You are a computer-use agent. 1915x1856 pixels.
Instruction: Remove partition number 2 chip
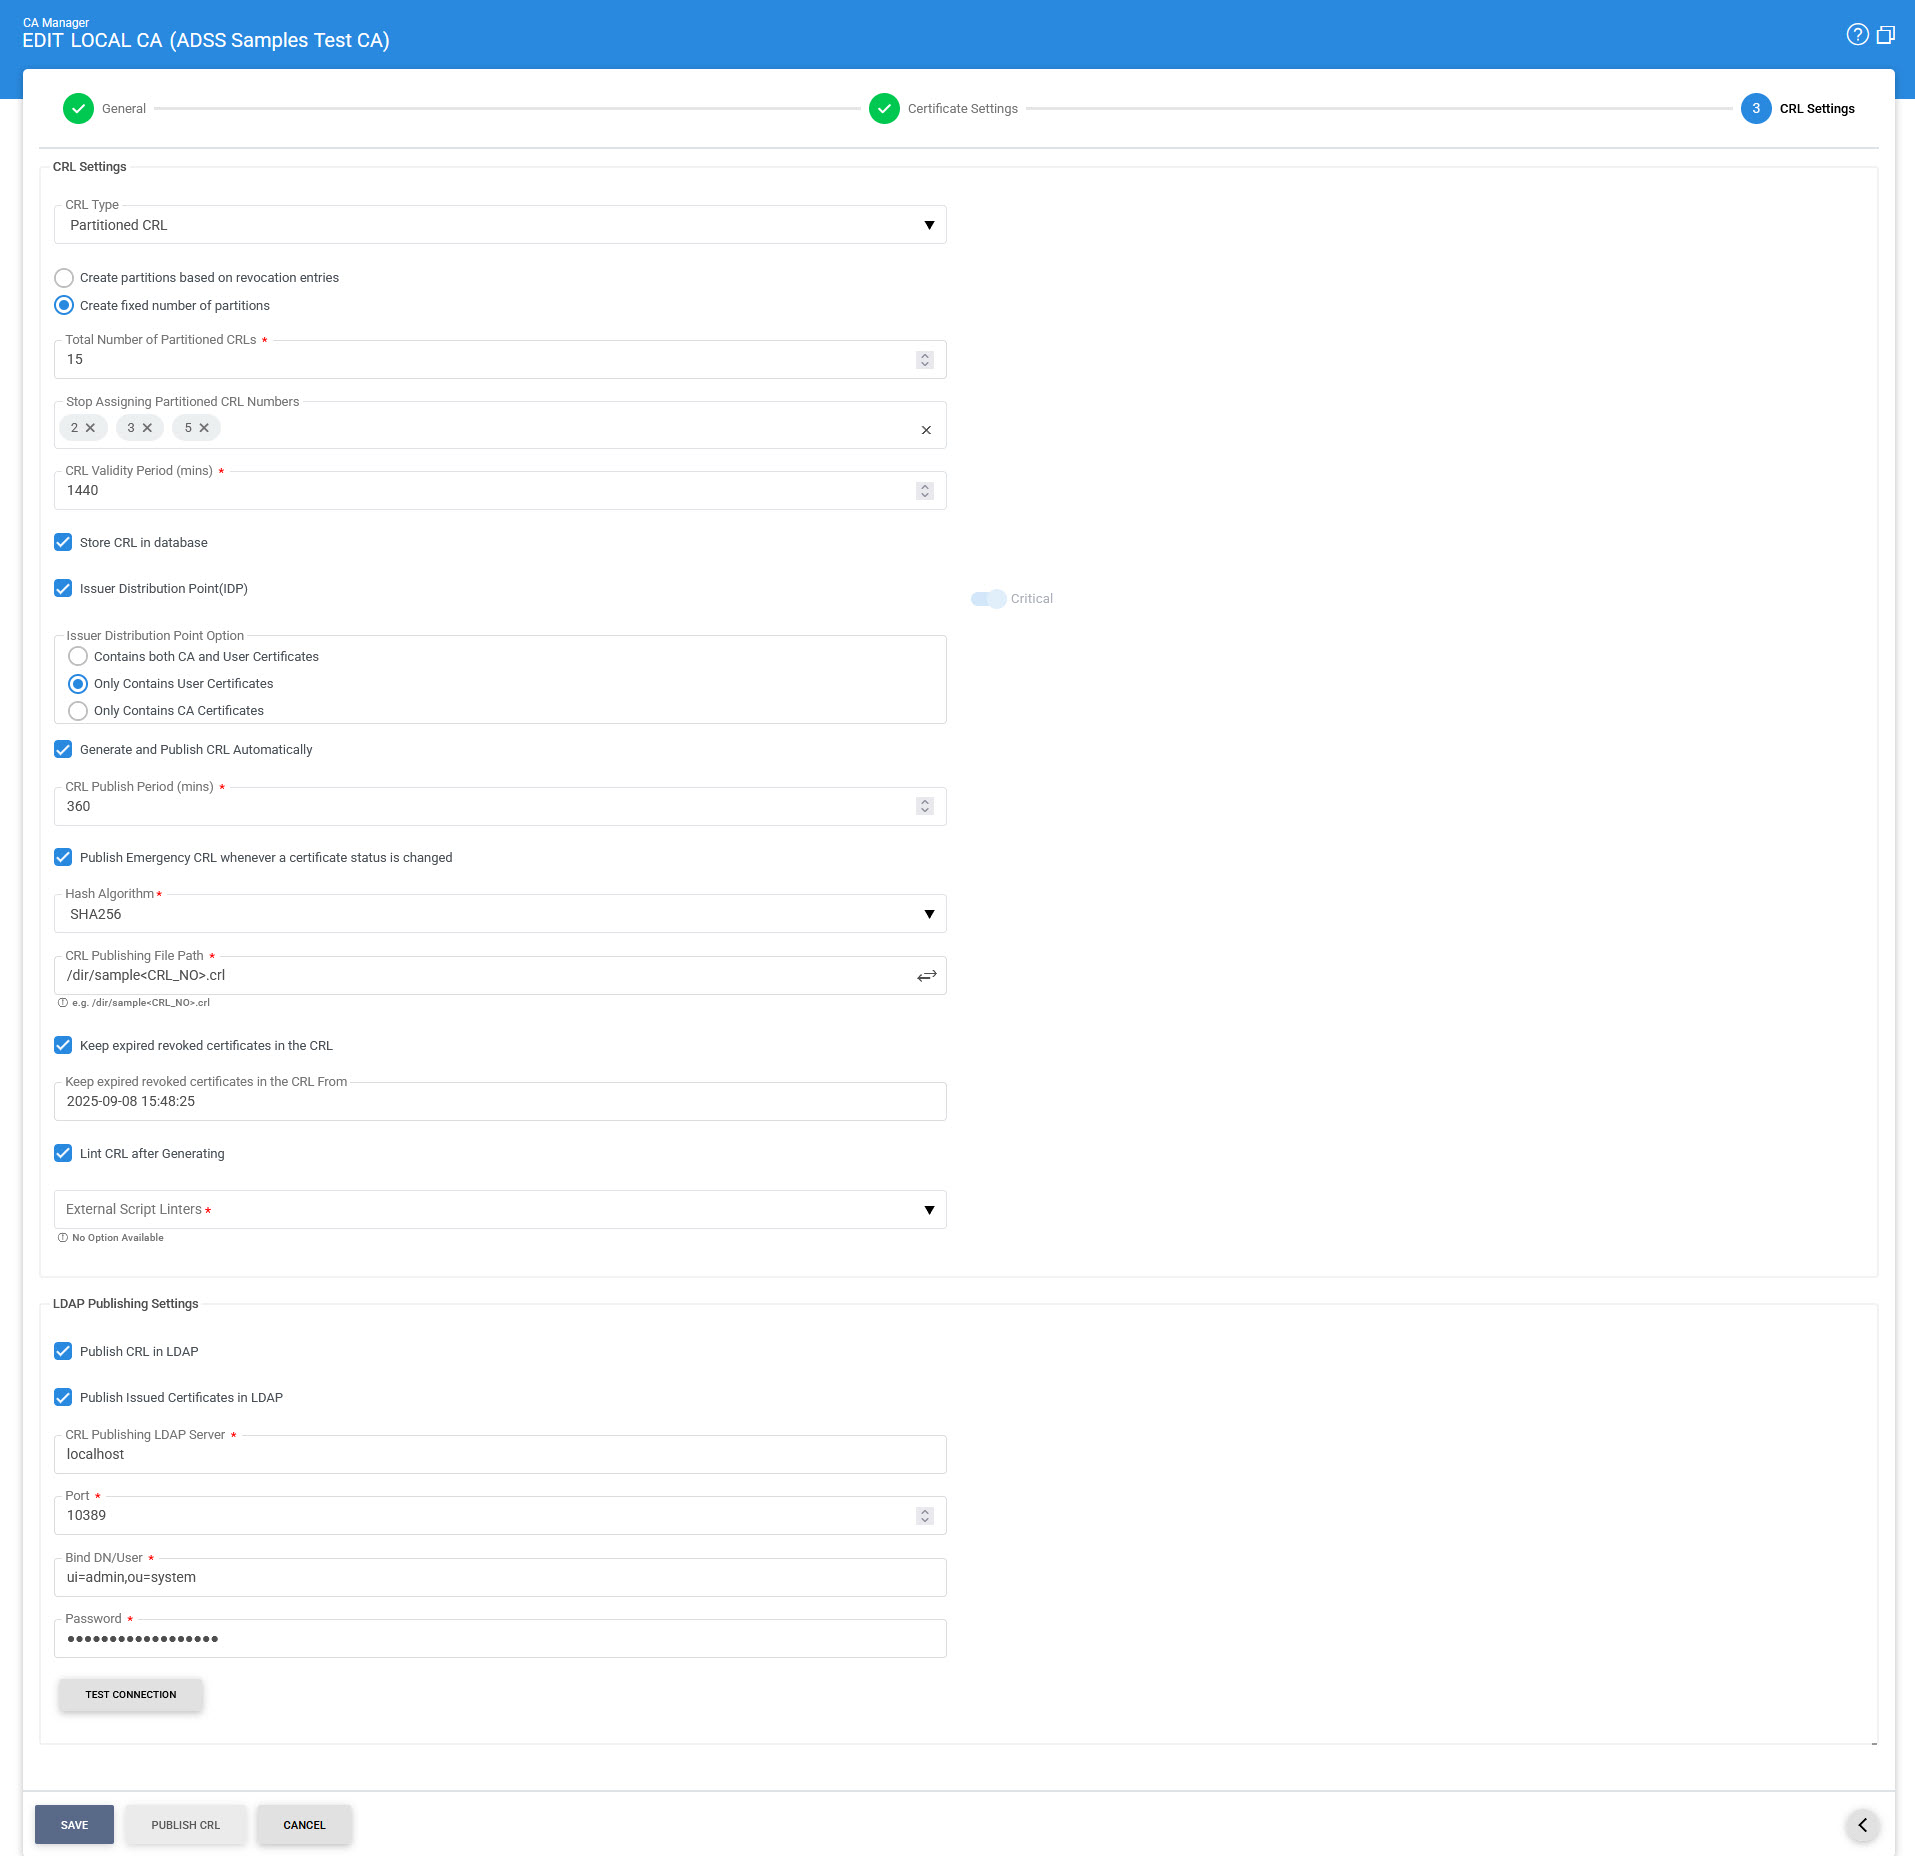[x=91, y=428]
